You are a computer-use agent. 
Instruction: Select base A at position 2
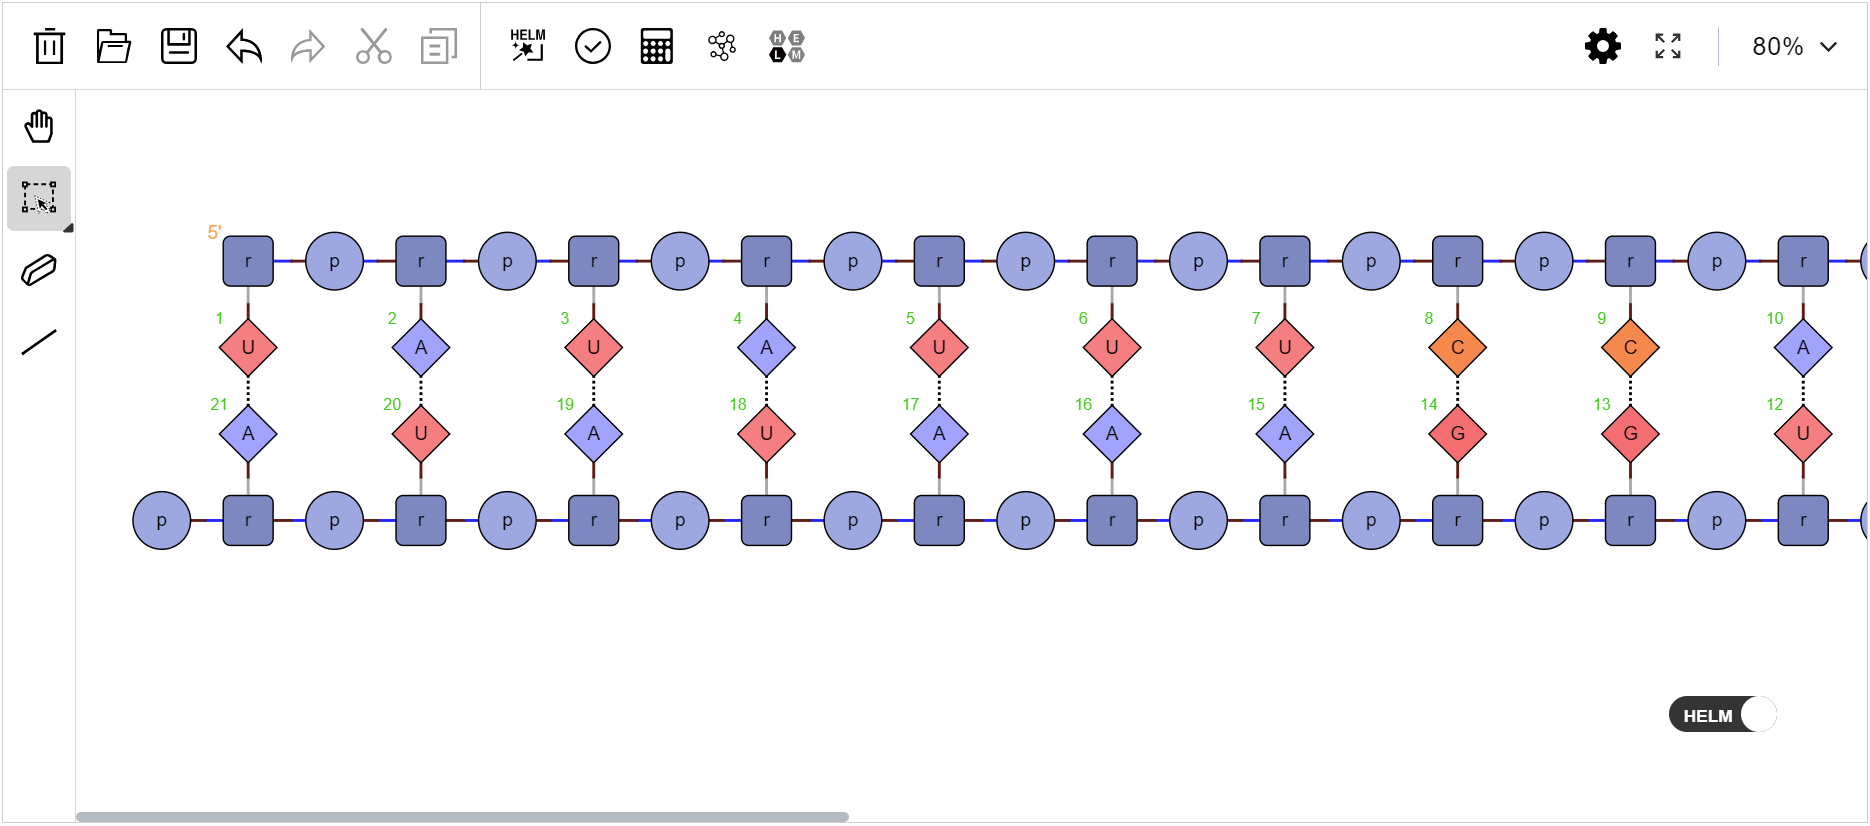point(421,348)
